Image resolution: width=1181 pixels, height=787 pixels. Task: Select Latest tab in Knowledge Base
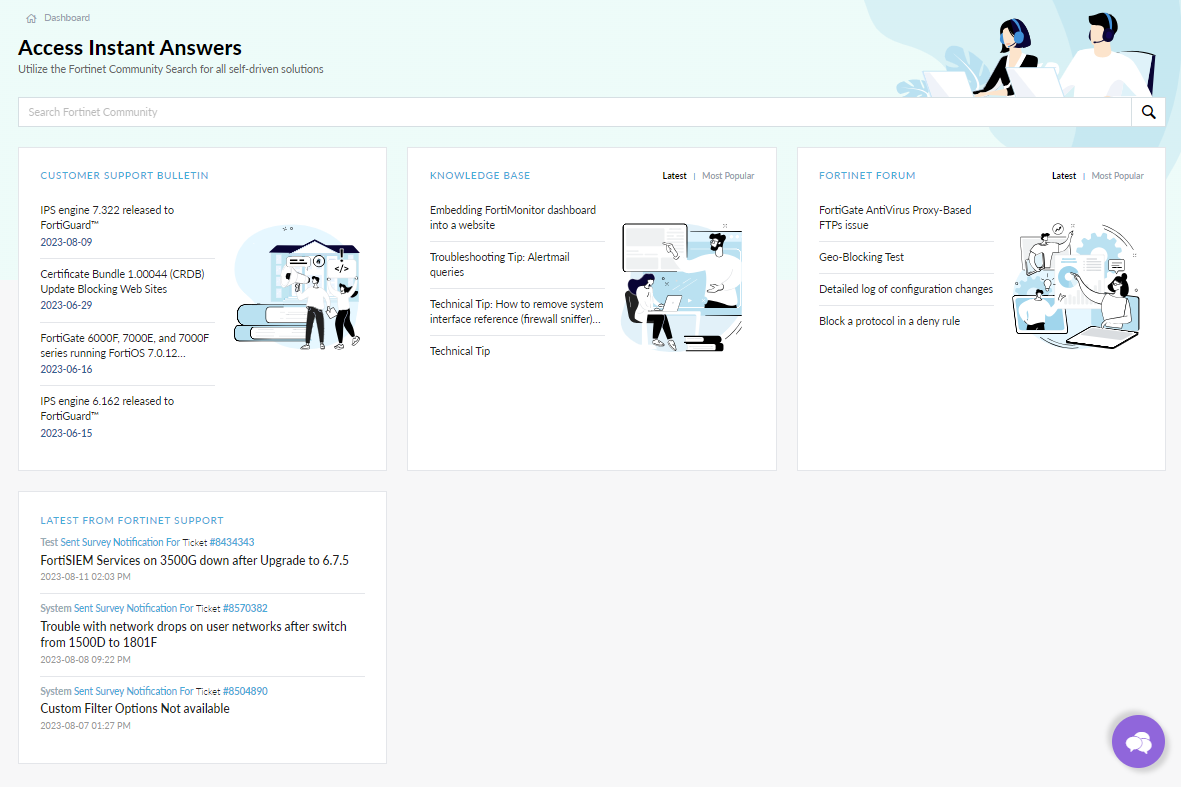coord(674,175)
